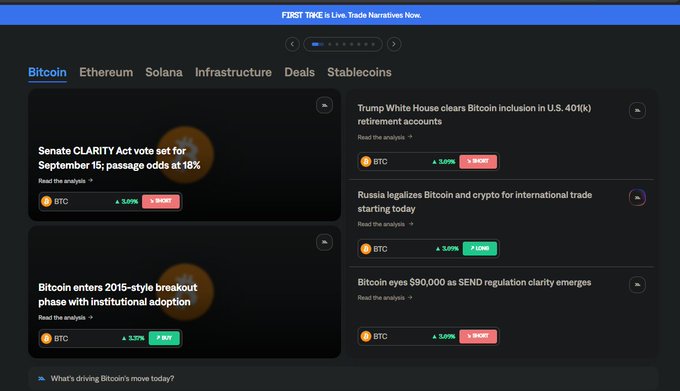Open Bitcoin eyes $90,000 headline
The width and height of the screenshot is (680, 391).
pyautogui.click(x=474, y=282)
